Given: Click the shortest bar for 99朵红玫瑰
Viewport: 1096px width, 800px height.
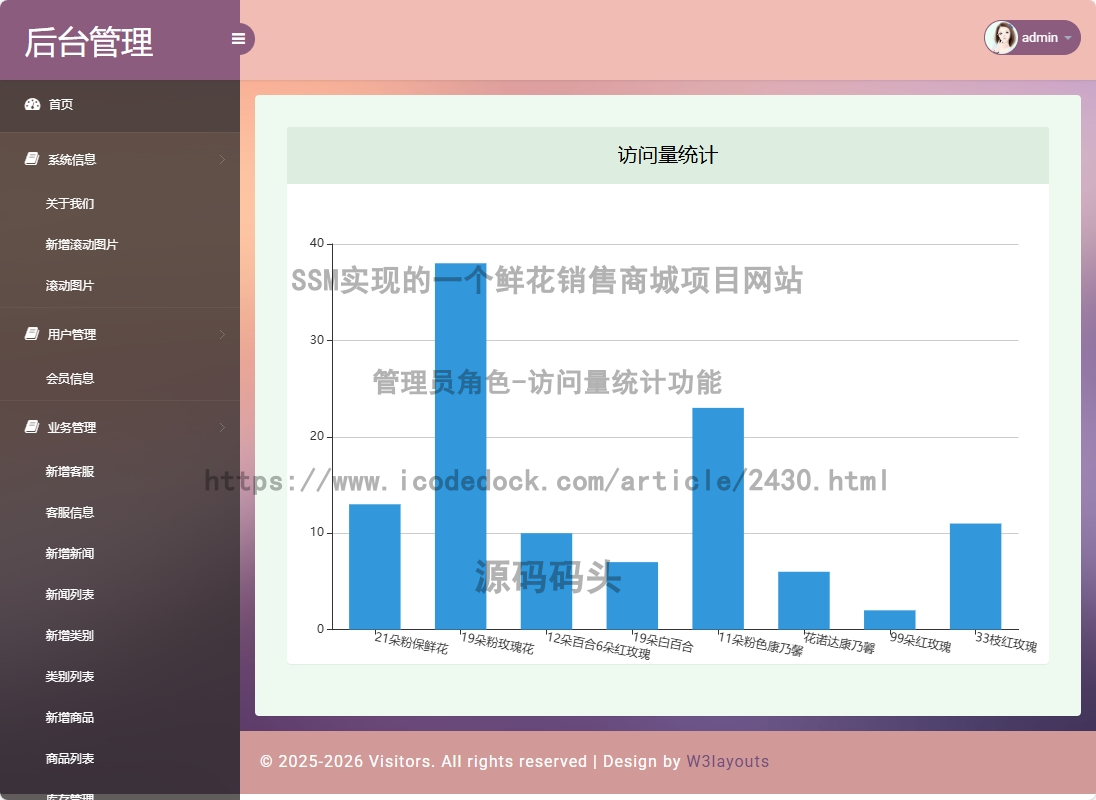Looking at the screenshot, I should [x=890, y=620].
